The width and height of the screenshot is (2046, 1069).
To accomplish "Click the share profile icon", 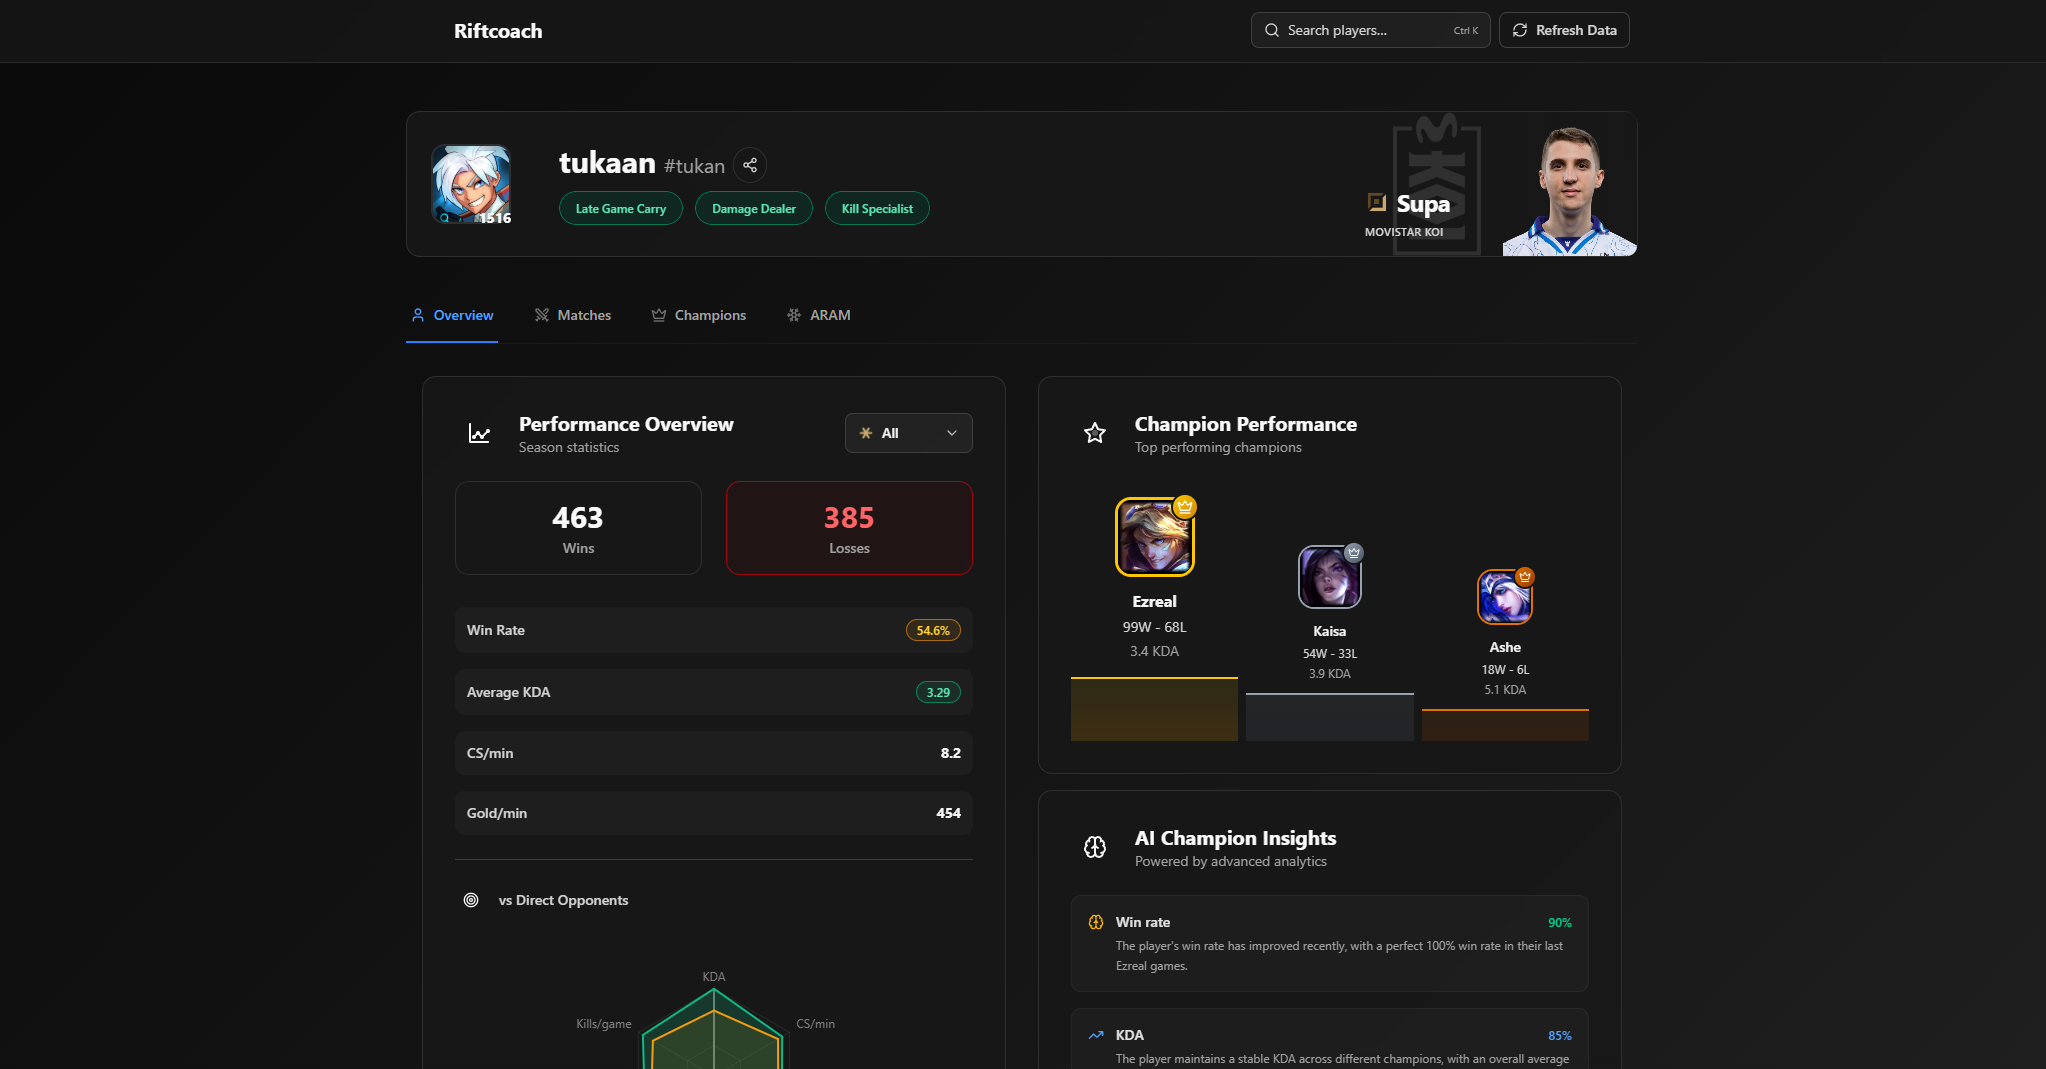I will 750,165.
